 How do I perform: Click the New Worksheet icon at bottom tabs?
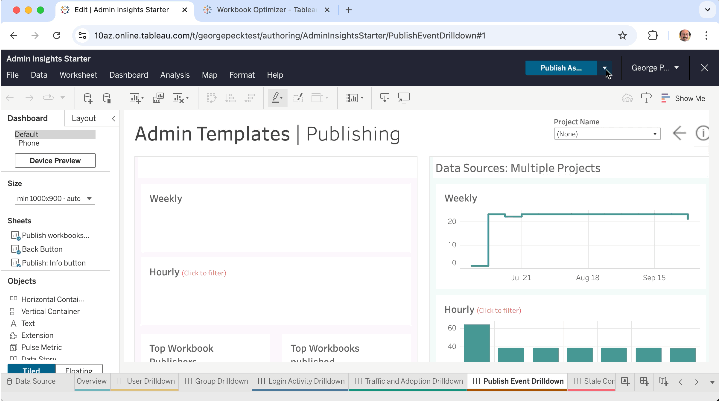click(625, 381)
